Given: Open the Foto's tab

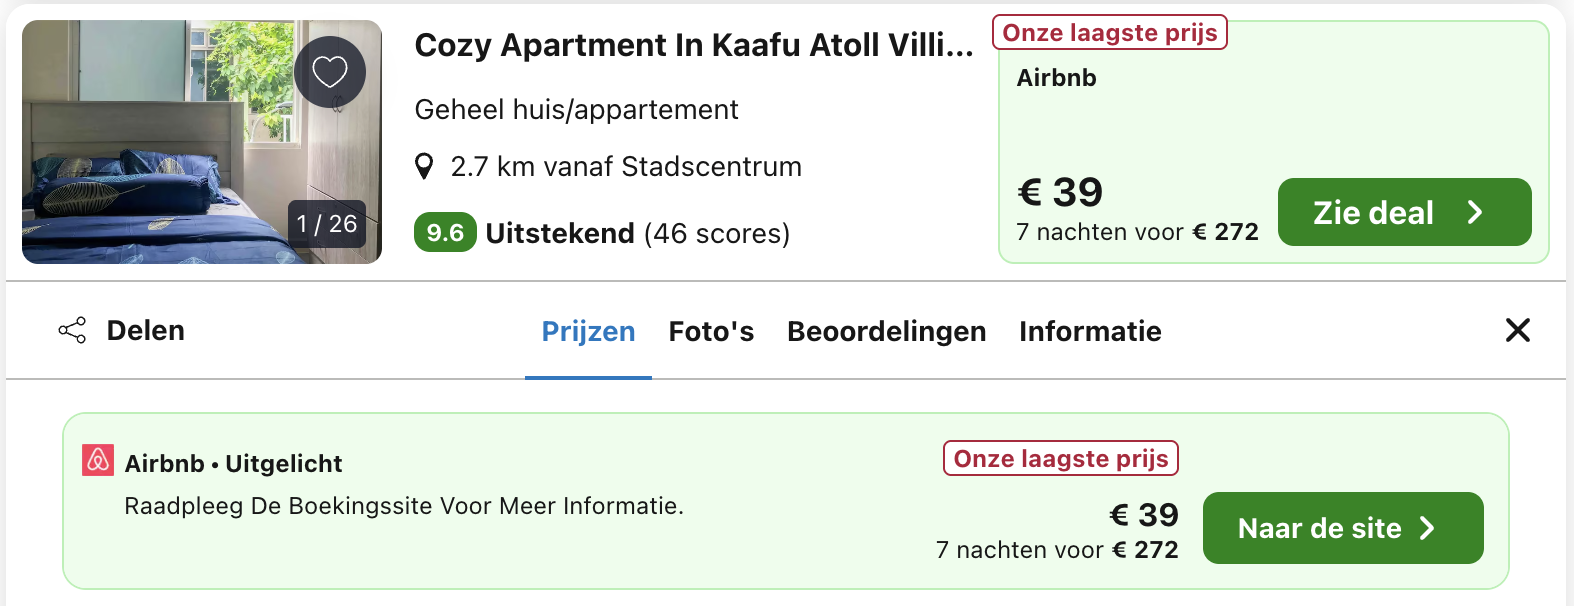Looking at the screenshot, I should tap(711, 332).
